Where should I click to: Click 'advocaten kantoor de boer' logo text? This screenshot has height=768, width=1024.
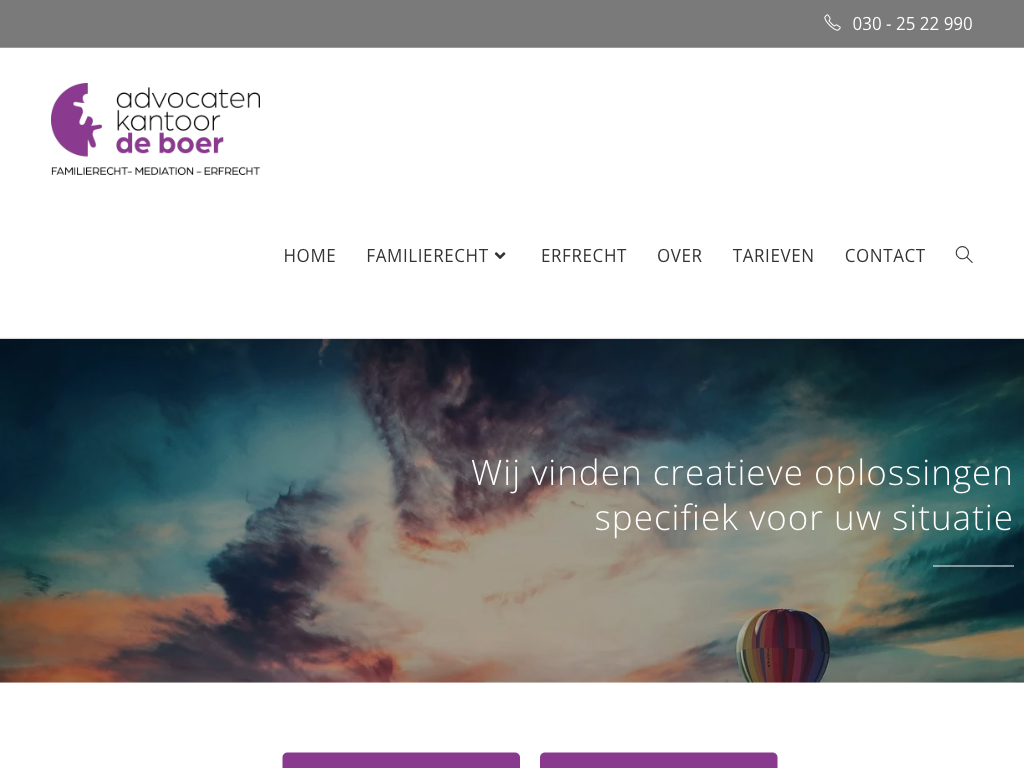point(188,121)
